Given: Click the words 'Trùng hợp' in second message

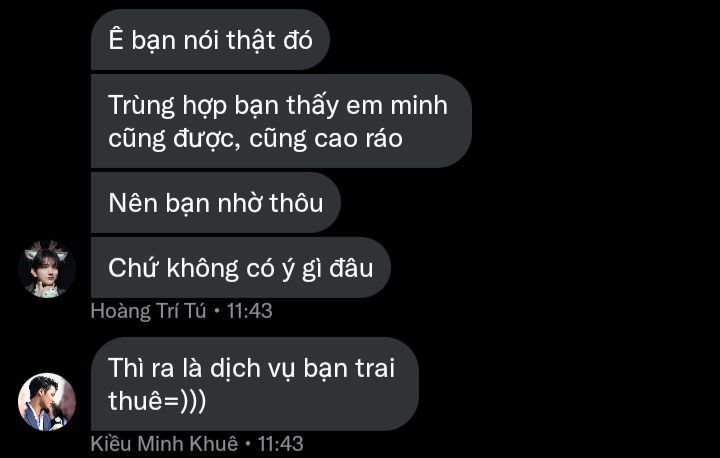Looking at the screenshot, I should coord(168,107).
